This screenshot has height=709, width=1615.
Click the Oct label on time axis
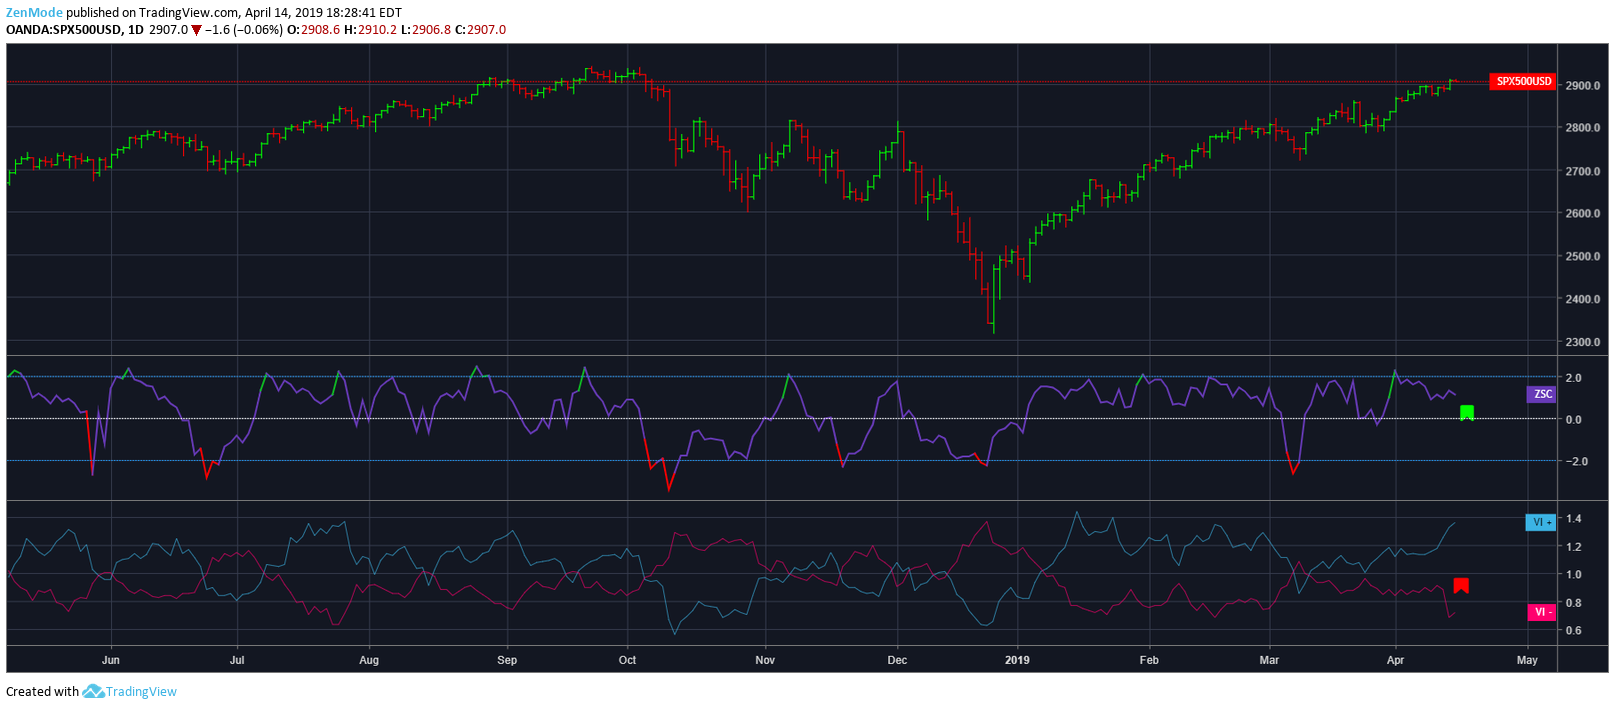[628, 660]
